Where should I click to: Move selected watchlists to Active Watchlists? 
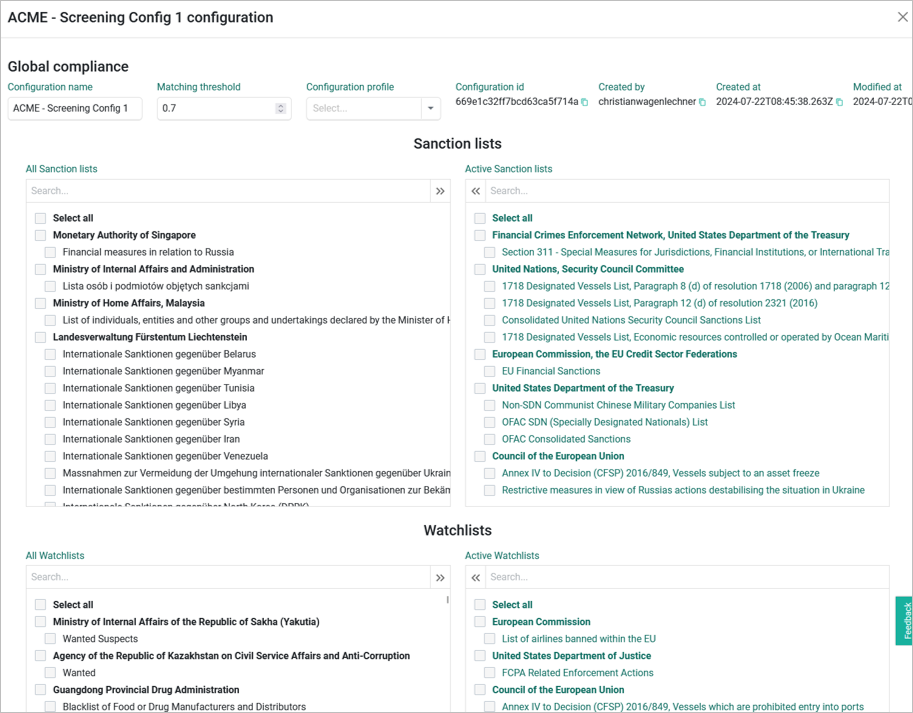coord(440,577)
